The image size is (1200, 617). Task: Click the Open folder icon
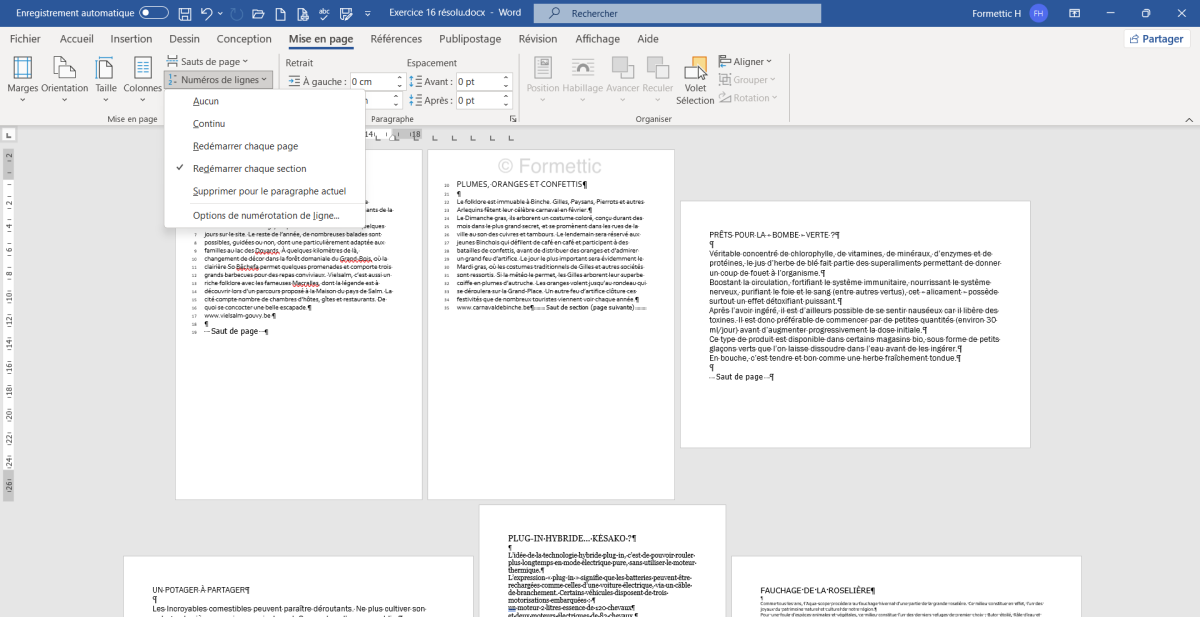pyautogui.click(x=258, y=14)
